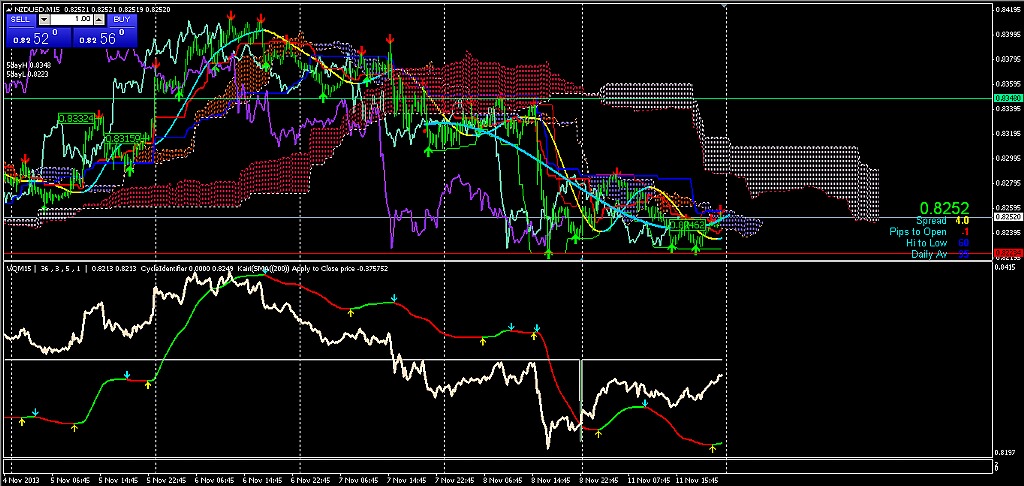Click the 0.0415 indicator scale value

(1004, 267)
